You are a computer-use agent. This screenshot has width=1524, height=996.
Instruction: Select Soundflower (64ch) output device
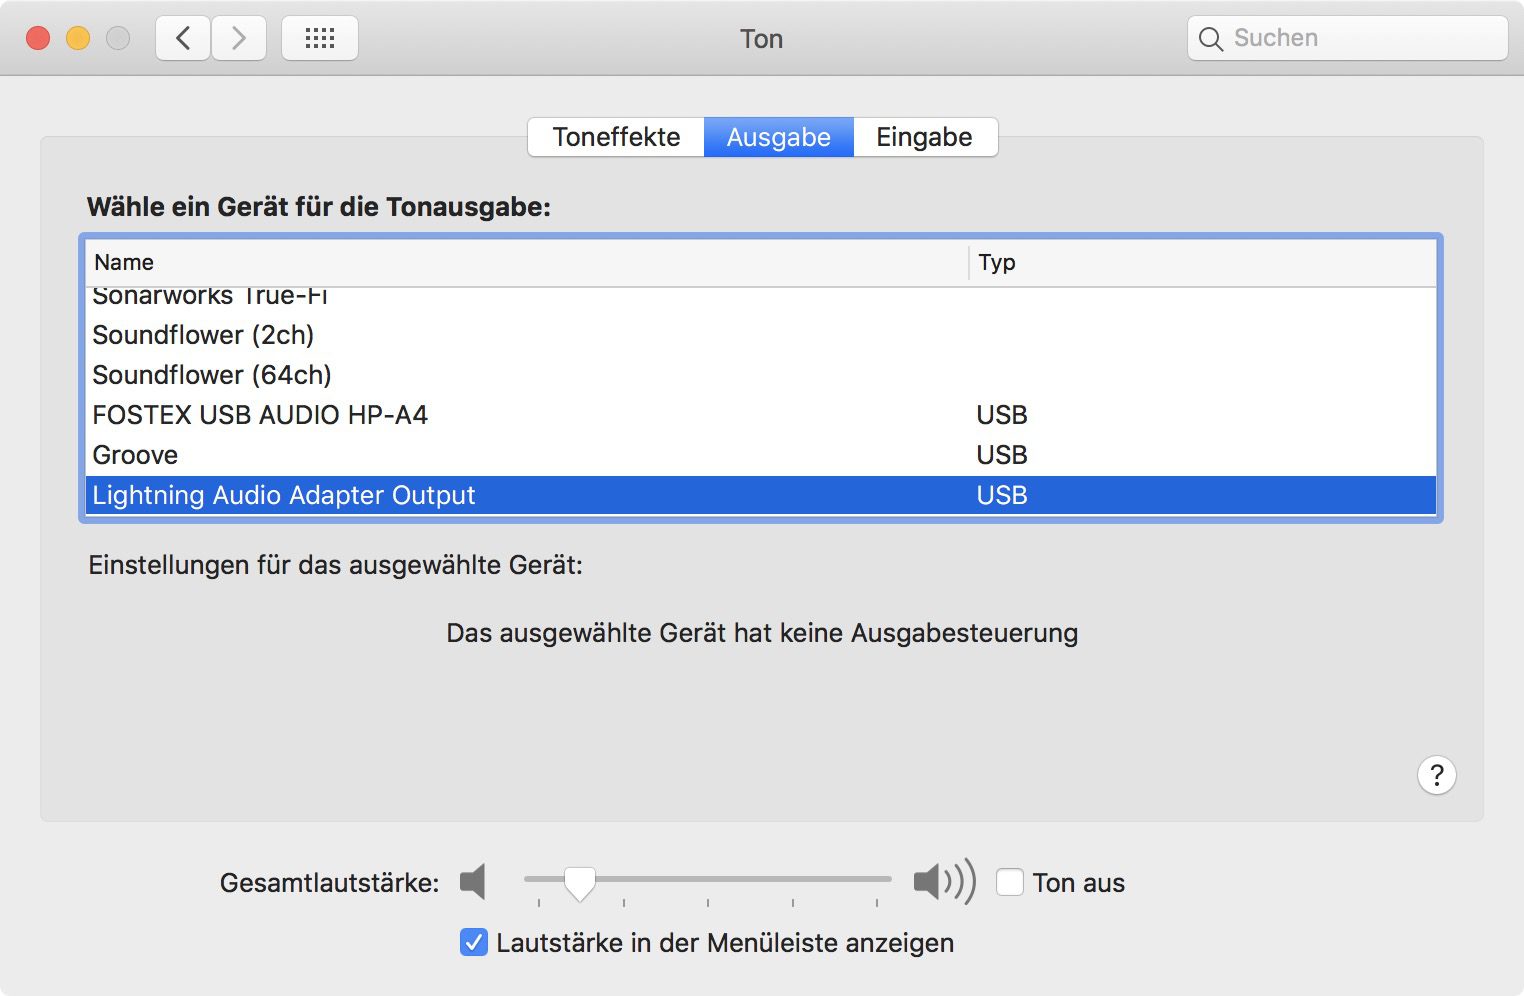(x=212, y=375)
